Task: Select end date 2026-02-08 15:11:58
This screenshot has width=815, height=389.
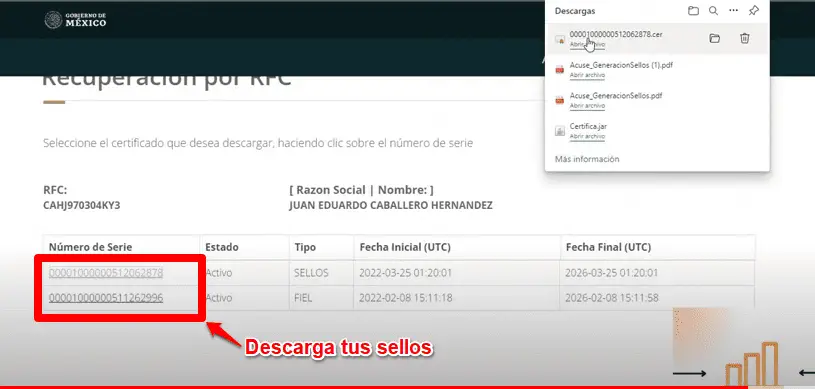Action: [612, 298]
